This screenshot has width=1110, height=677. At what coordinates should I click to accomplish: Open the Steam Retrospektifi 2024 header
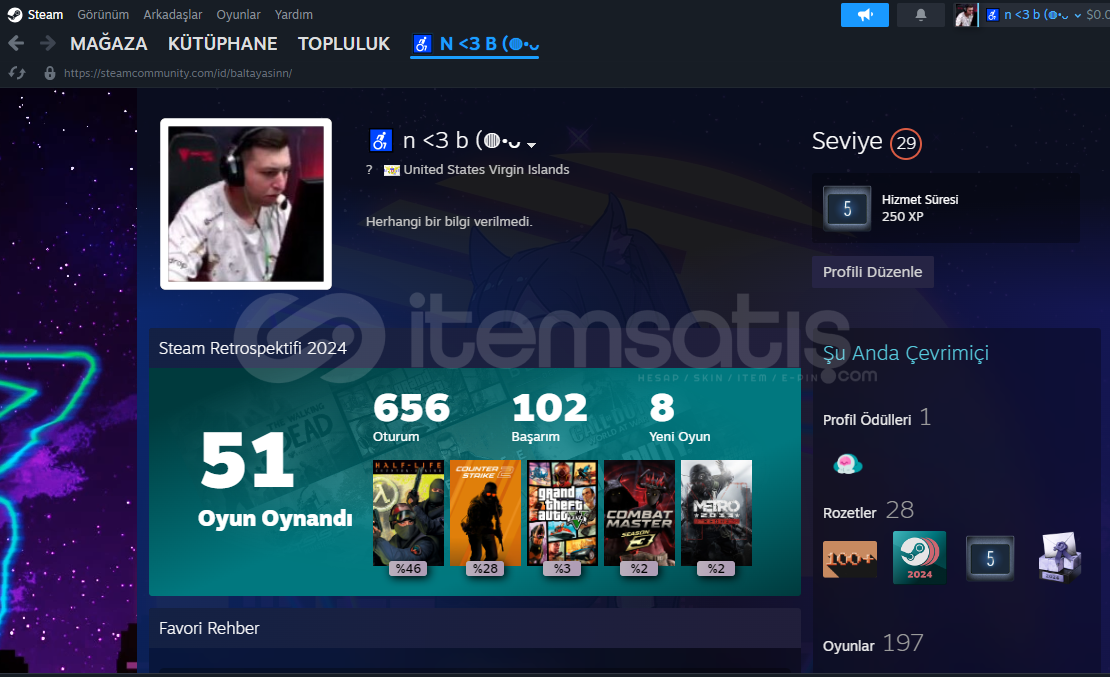coord(253,348)
